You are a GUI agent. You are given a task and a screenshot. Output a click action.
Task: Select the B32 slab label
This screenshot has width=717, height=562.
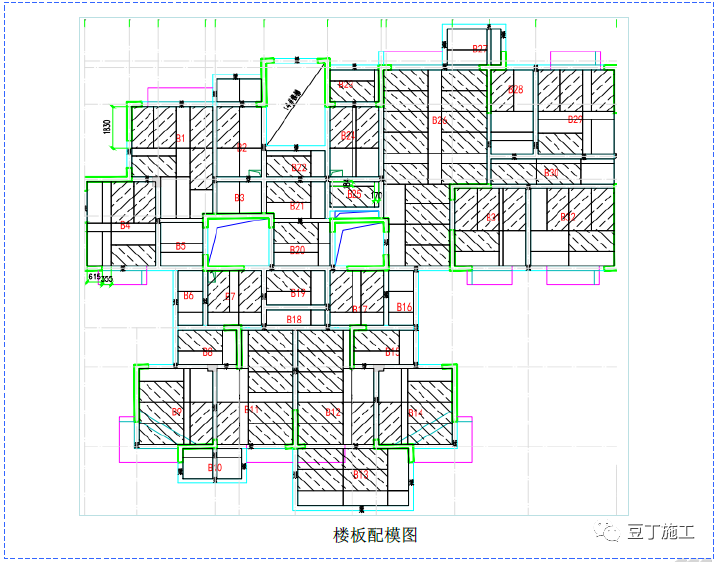coord(567,216)
